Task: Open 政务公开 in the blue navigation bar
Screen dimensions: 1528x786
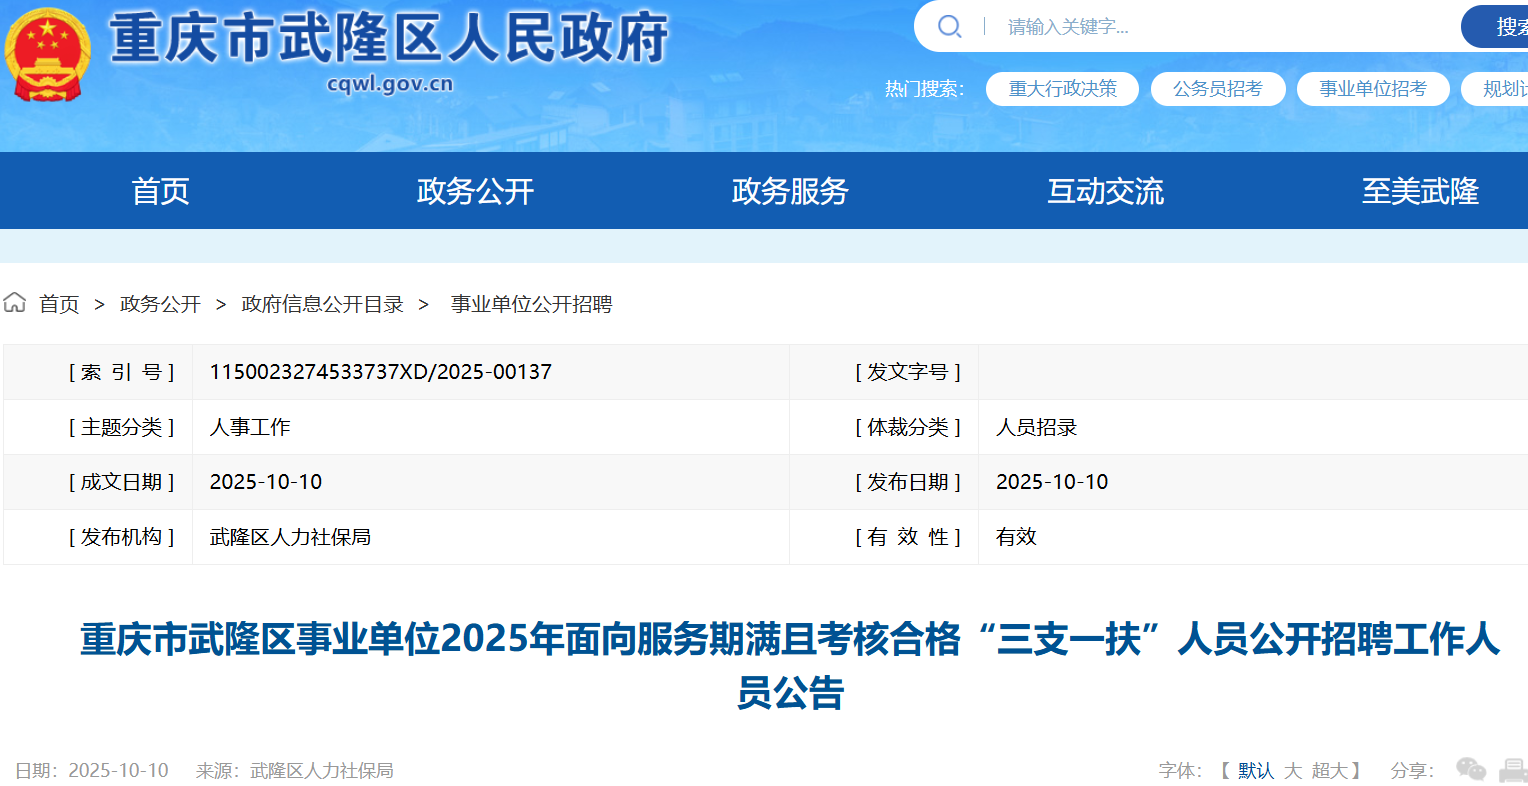Action: [x=475, y=191]
